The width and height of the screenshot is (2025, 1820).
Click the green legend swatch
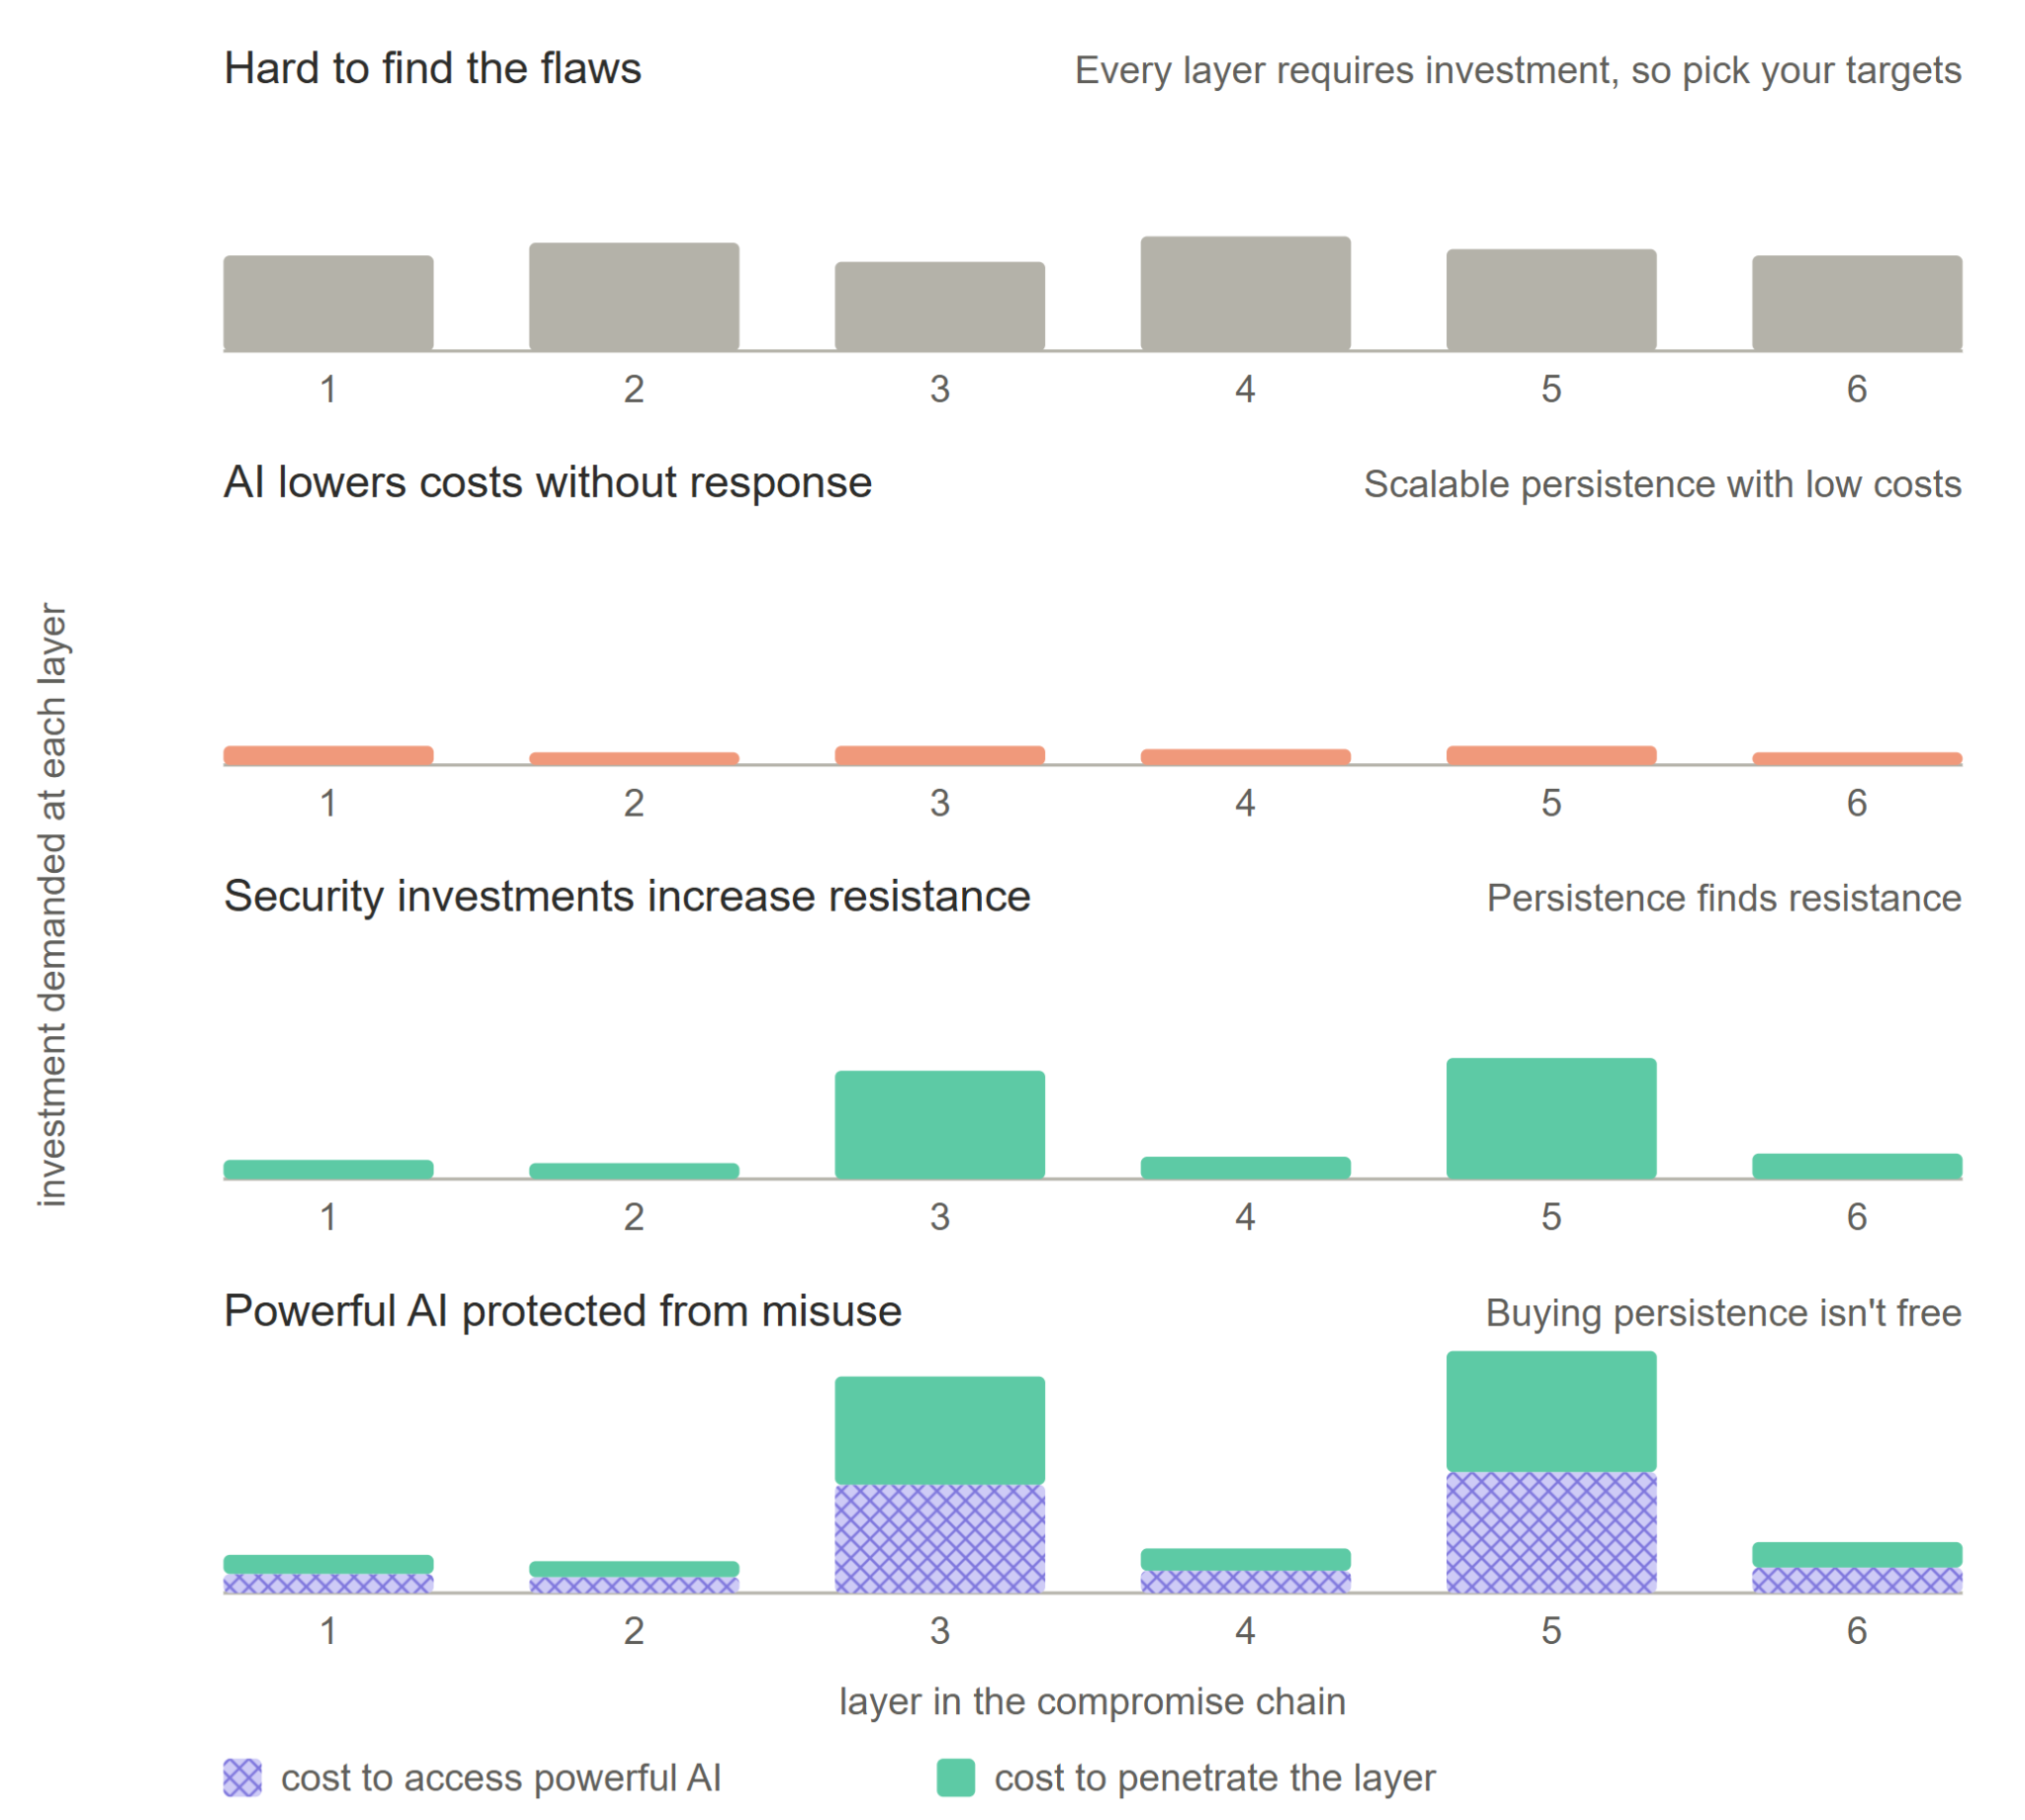point(955,1777)
